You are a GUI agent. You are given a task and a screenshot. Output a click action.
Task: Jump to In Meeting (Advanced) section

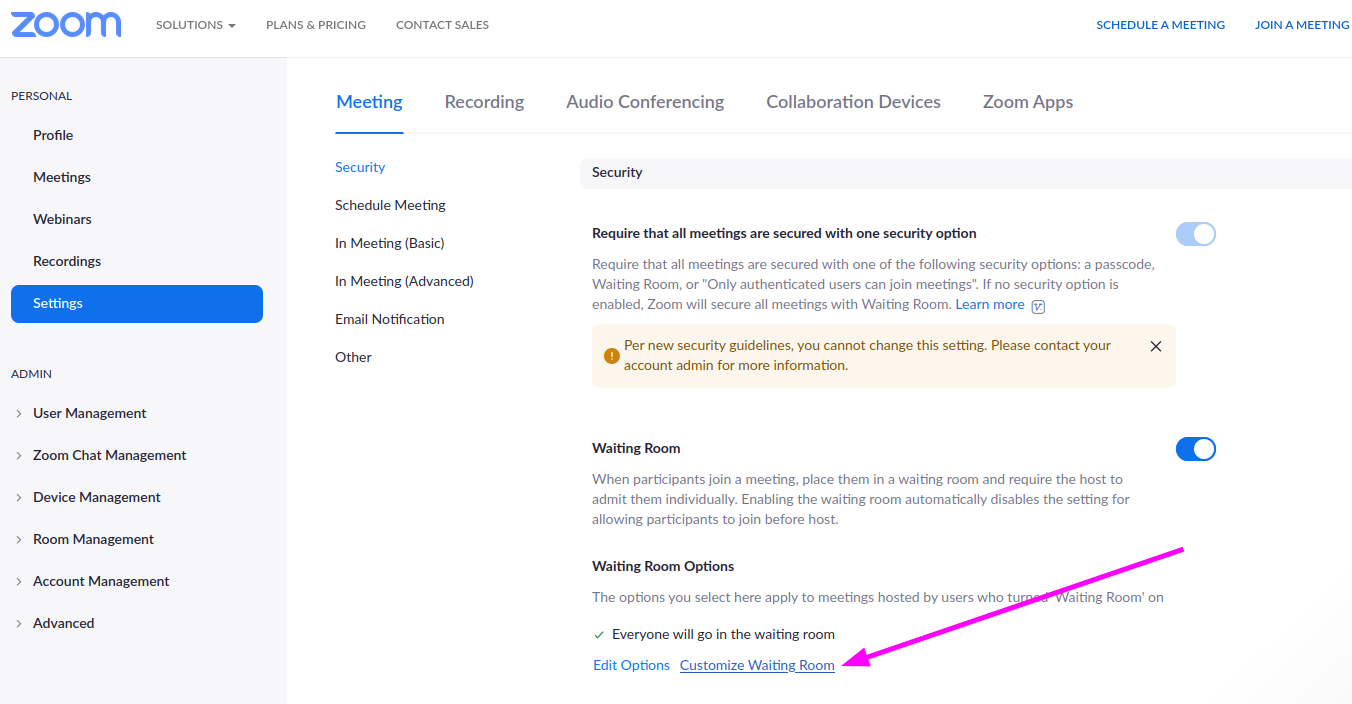click(x=404, y=281)
